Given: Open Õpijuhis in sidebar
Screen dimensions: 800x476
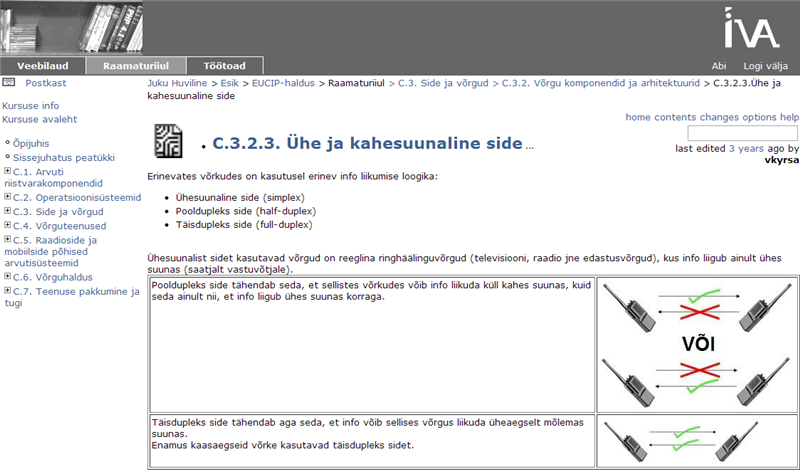Looking at the screenshot, I should point(31,143).
